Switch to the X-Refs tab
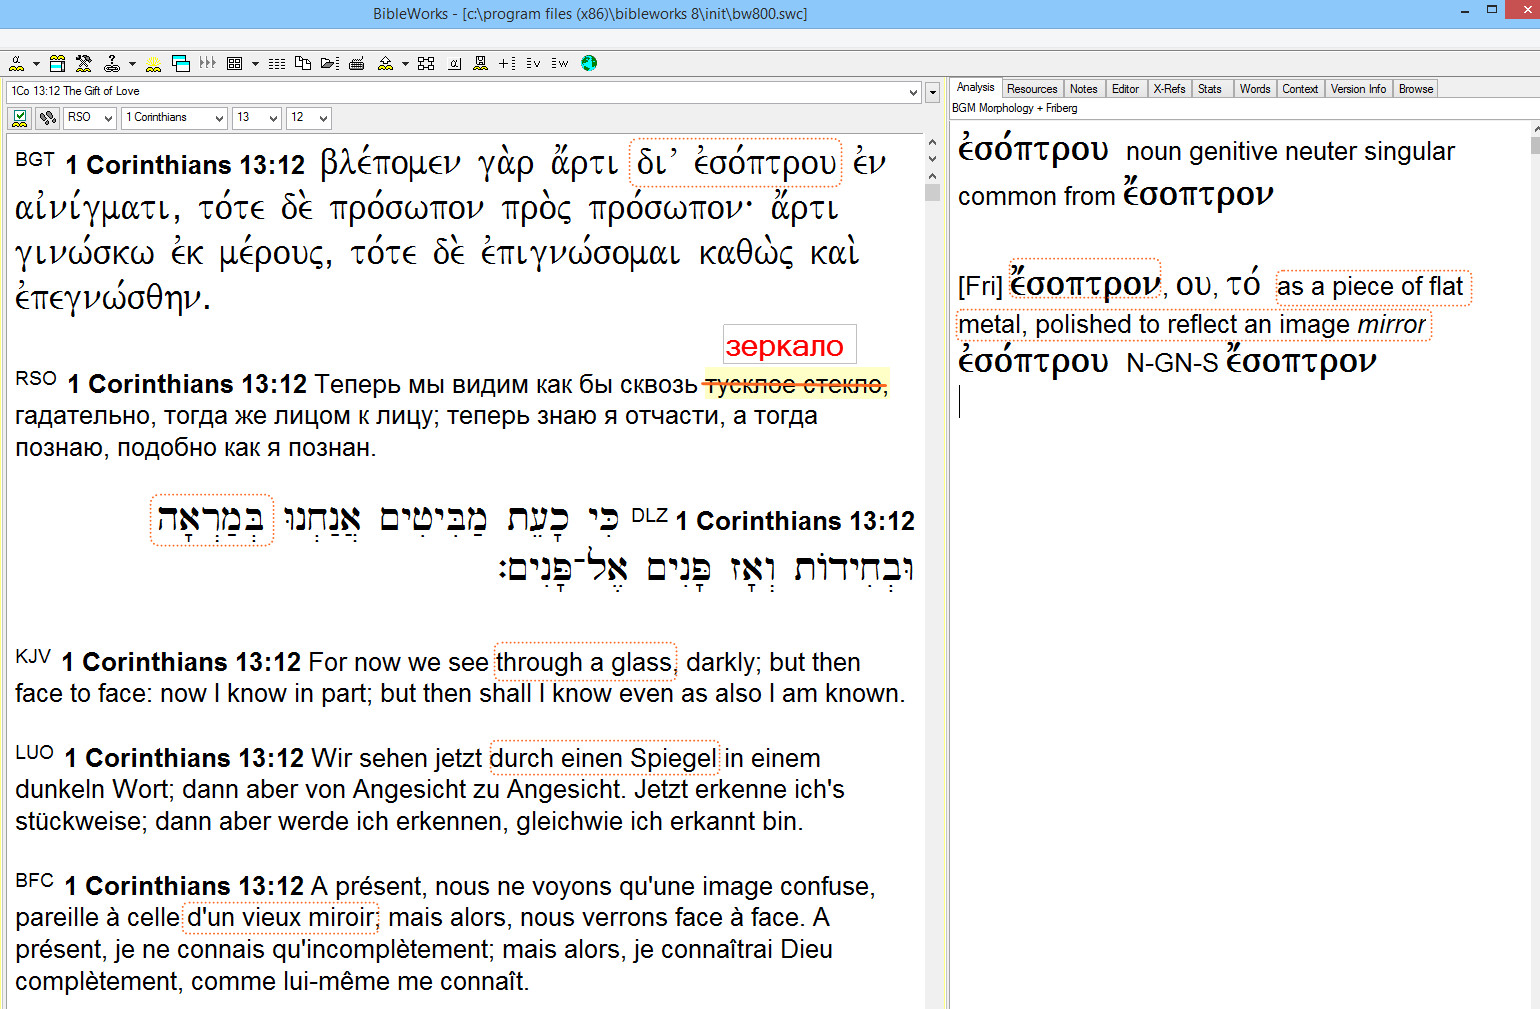 [x=1169, y=89]
